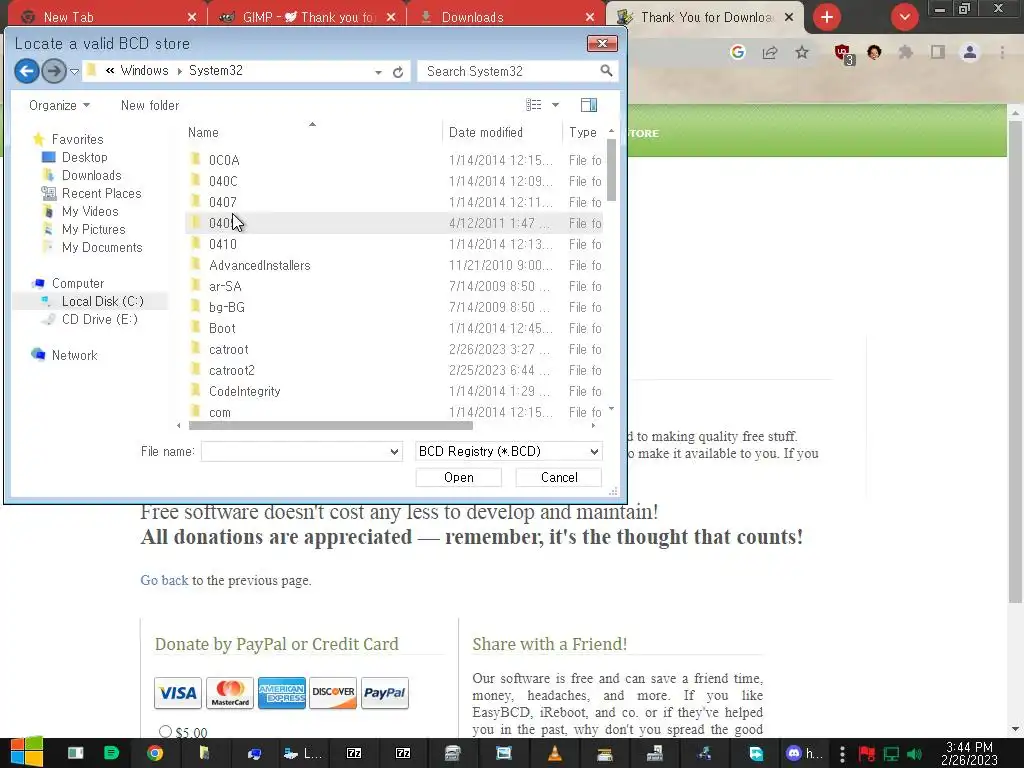Change the file view layout icon

point(534,105)
